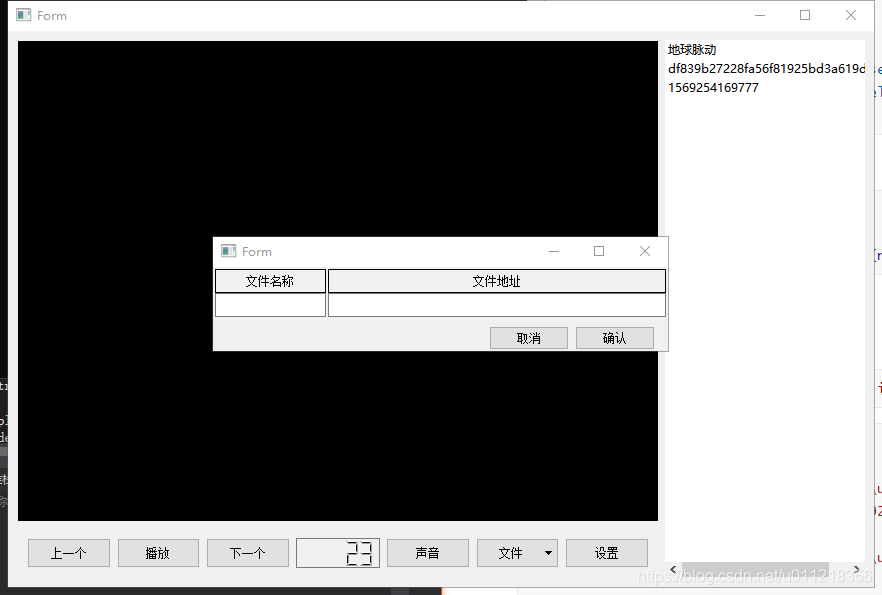
Task: Click the horizontal scrollbar thumb of the list
Action: (755, 569)
